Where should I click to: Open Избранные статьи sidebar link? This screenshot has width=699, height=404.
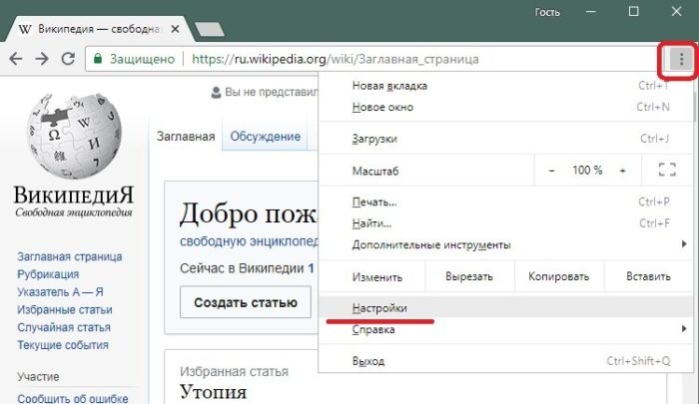tap(65, 309)
